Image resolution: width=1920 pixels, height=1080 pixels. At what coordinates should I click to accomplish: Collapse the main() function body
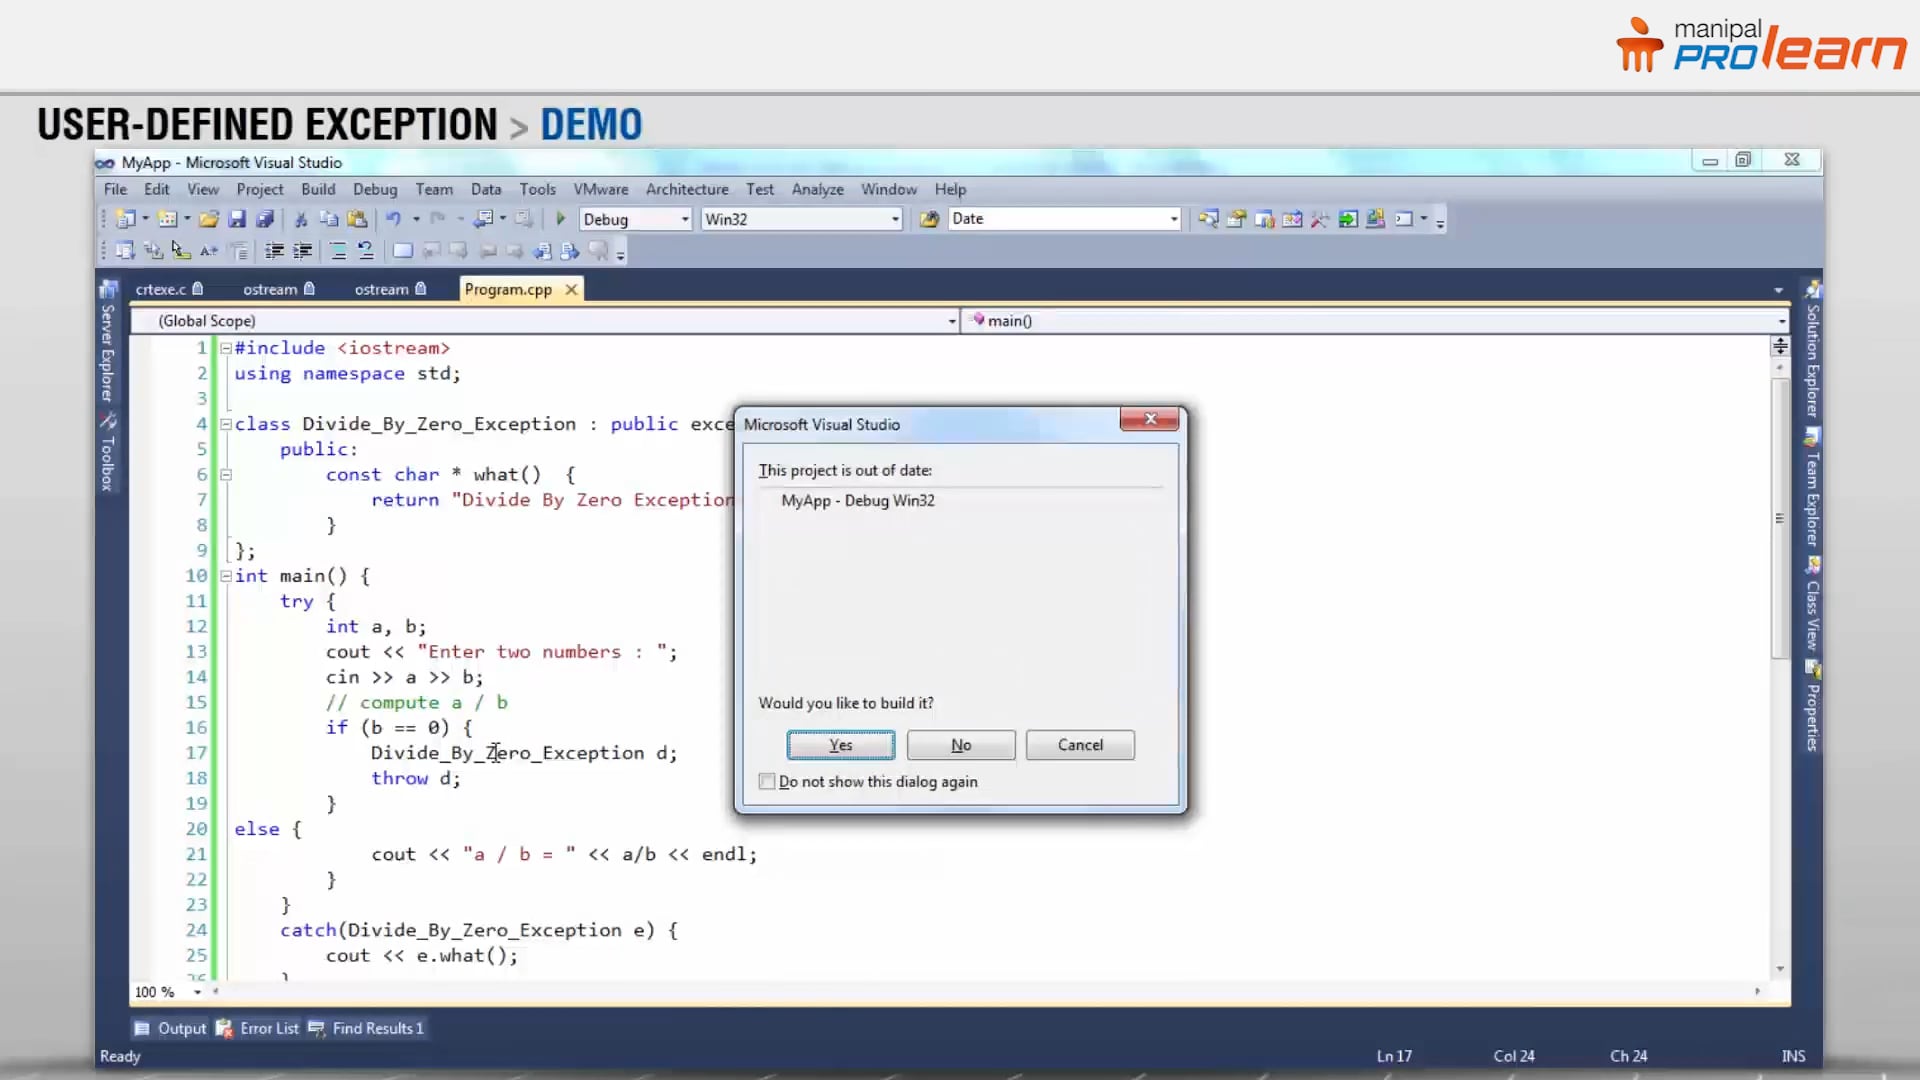point(225,575)
